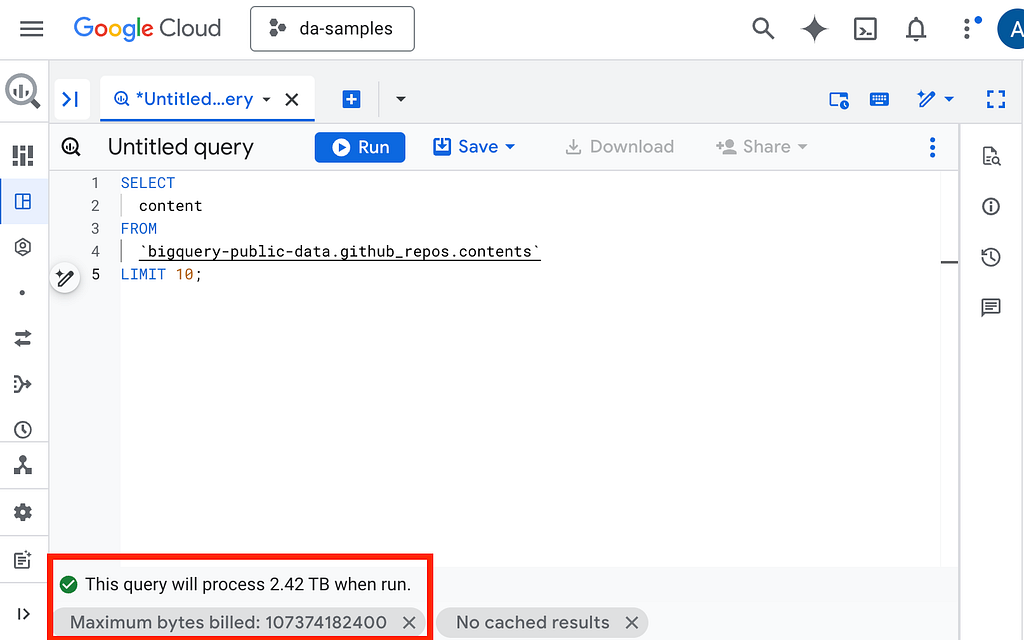Click the Google Cloud logo

click(x=147, y=29)
